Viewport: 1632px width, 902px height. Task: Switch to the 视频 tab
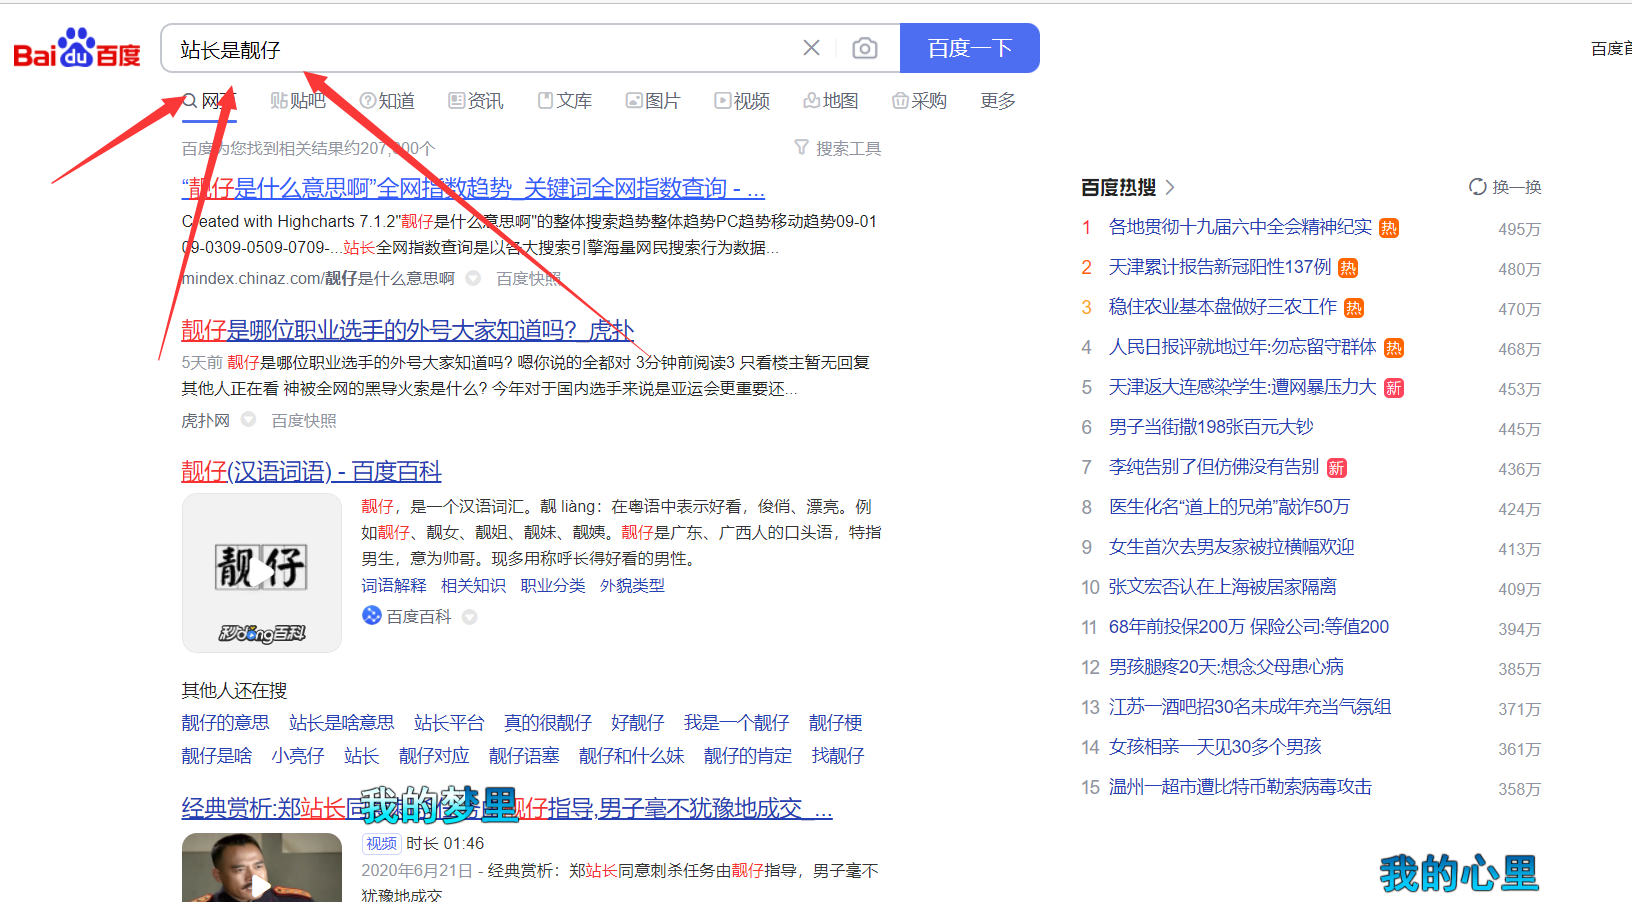coord(742,101)
